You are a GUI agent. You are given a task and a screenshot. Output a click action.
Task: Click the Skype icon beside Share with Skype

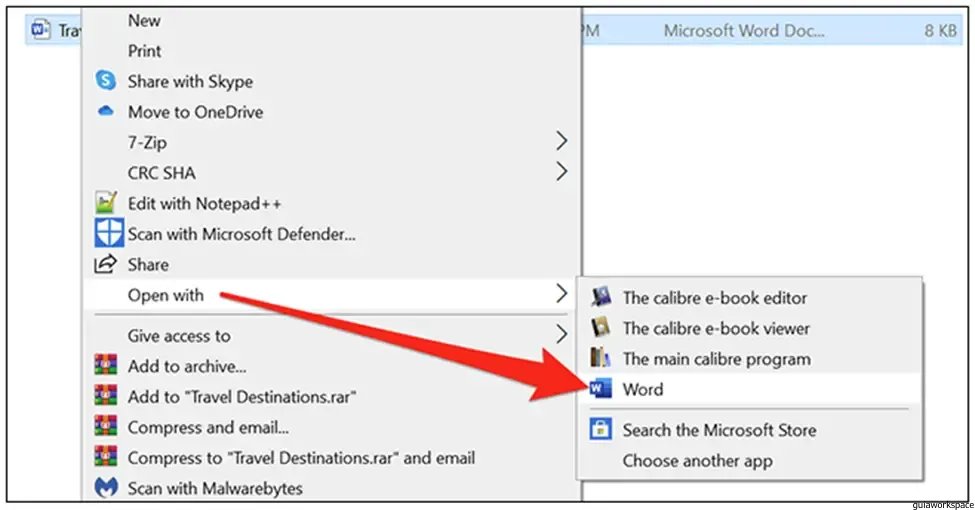point(106,81)
